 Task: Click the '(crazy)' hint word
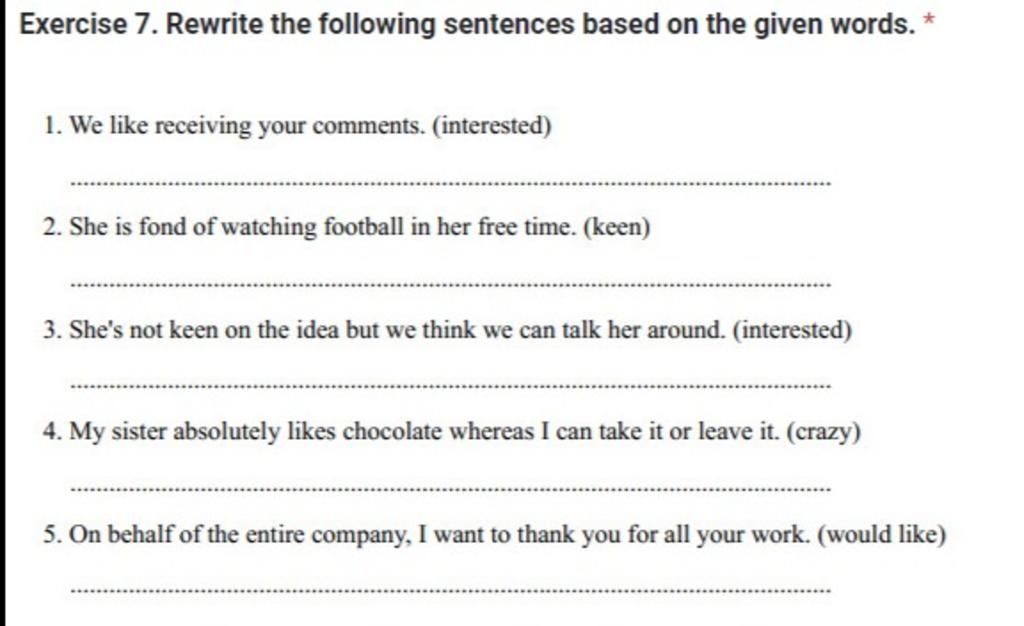coord(824,433)
